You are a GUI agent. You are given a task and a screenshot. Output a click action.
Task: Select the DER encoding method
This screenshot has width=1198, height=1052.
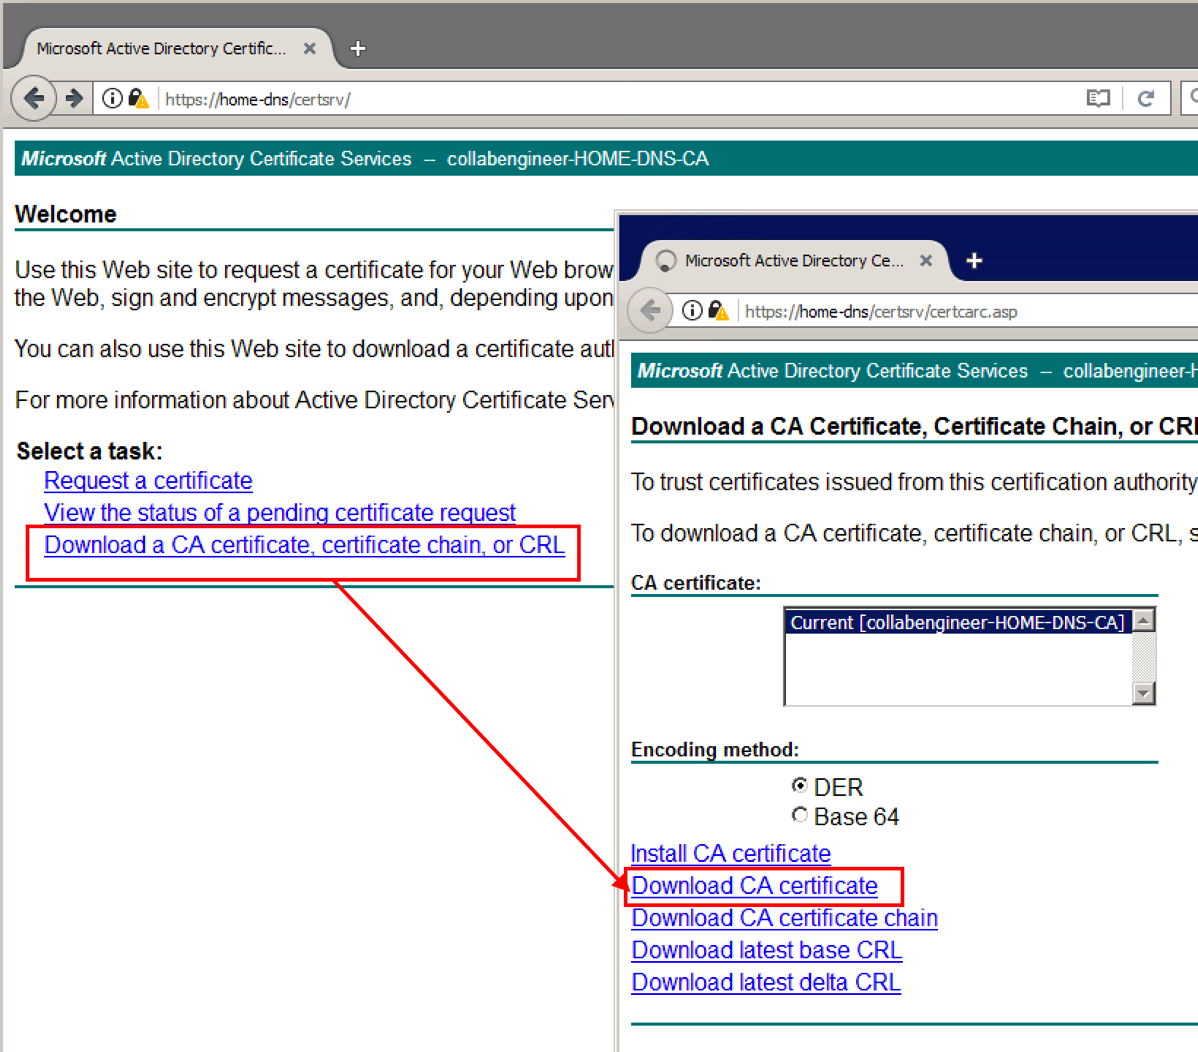(799, 786)
